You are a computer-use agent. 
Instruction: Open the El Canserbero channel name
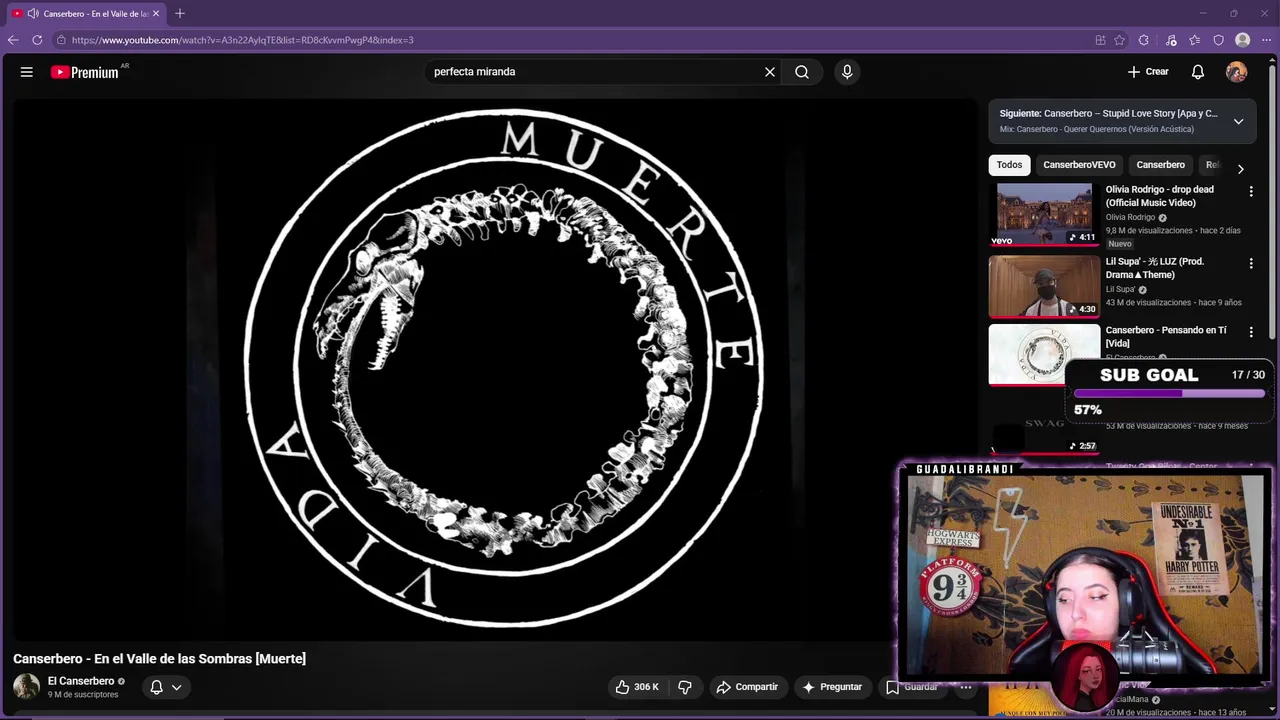81,681
